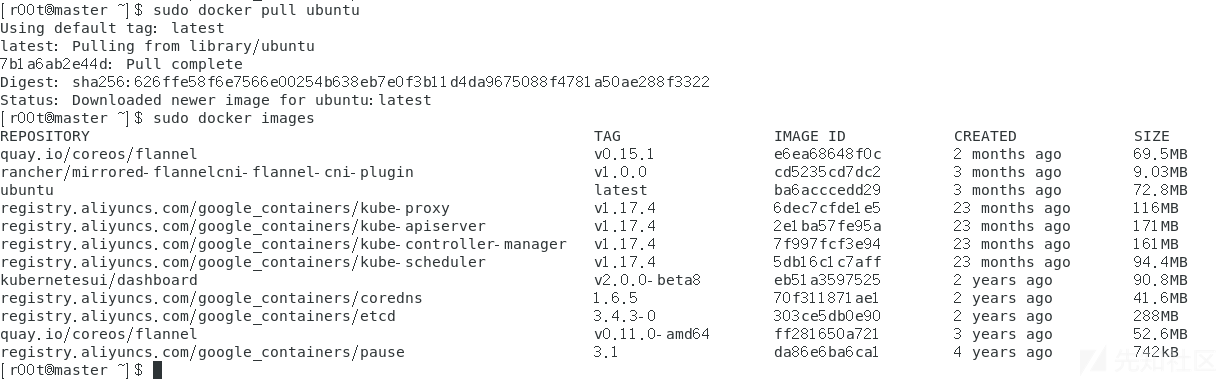Viewport: 1232px width, 379px height.
Task: Click the image ID ba6acccedd29
Action: pyautogui.click(x=827, y=190)
